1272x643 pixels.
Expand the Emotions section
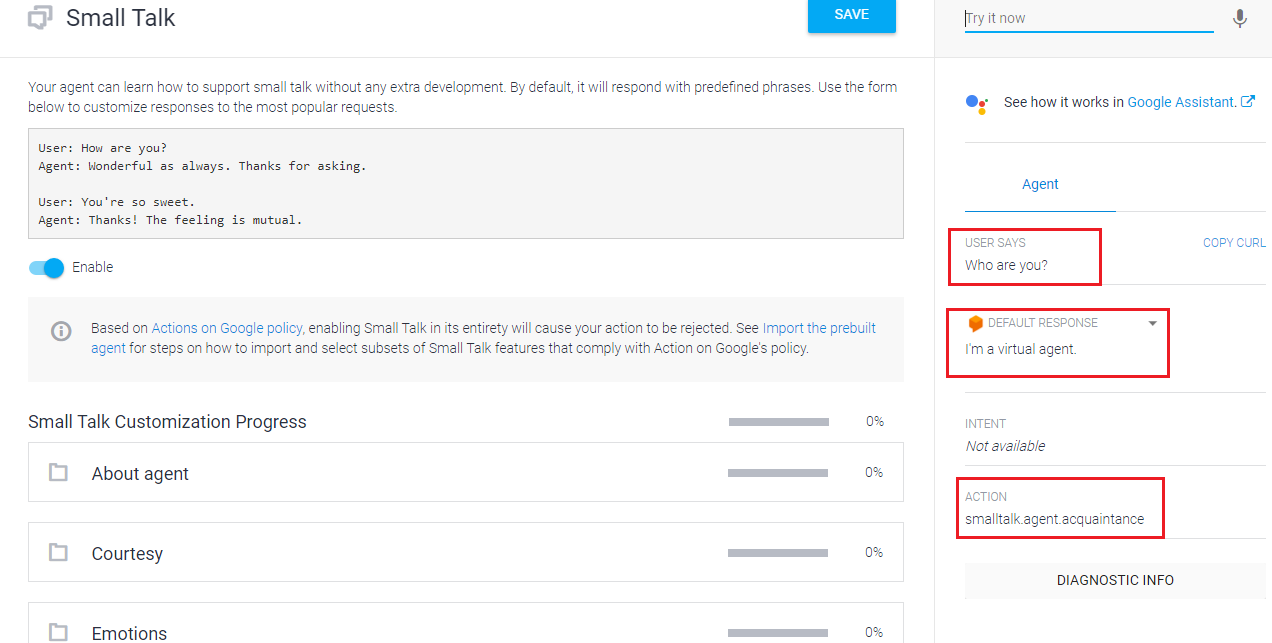[129, 633]
